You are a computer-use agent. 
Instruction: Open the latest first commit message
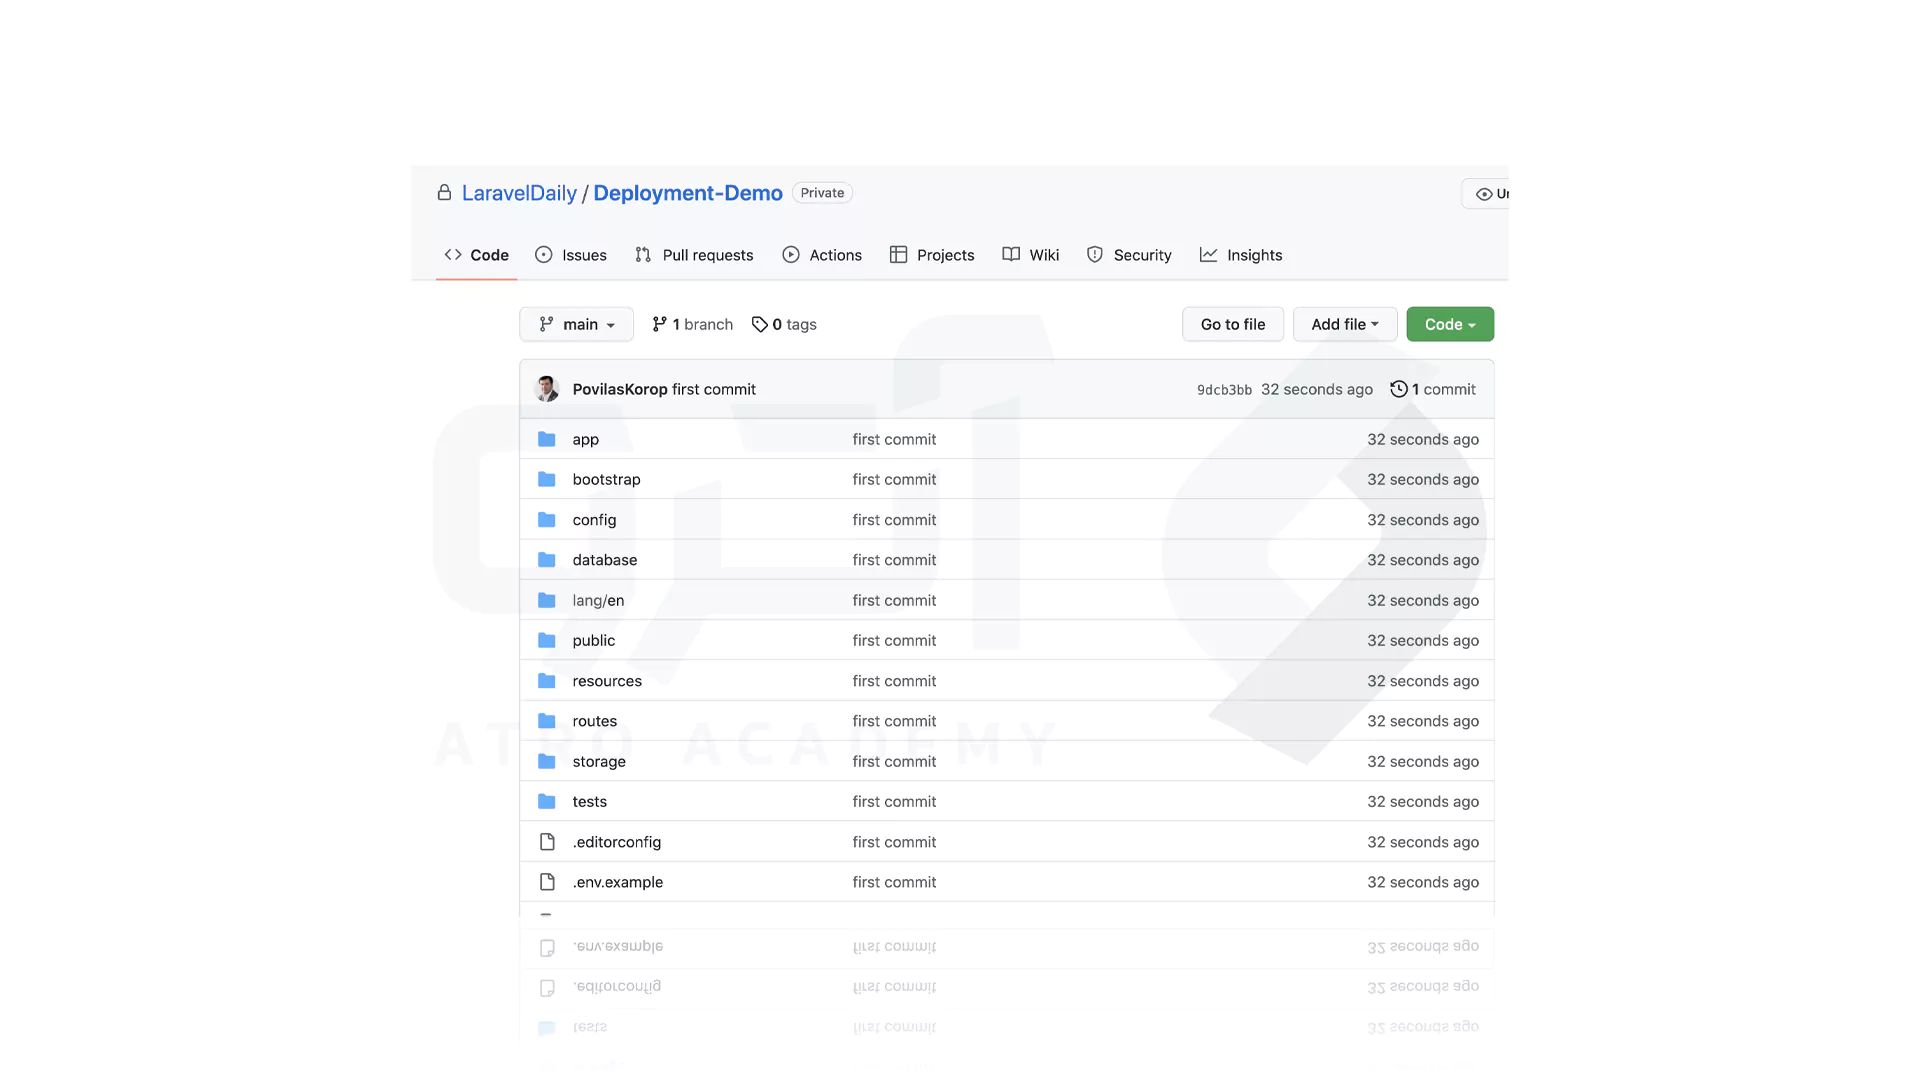pyautogui.click(x=714, y=389)
